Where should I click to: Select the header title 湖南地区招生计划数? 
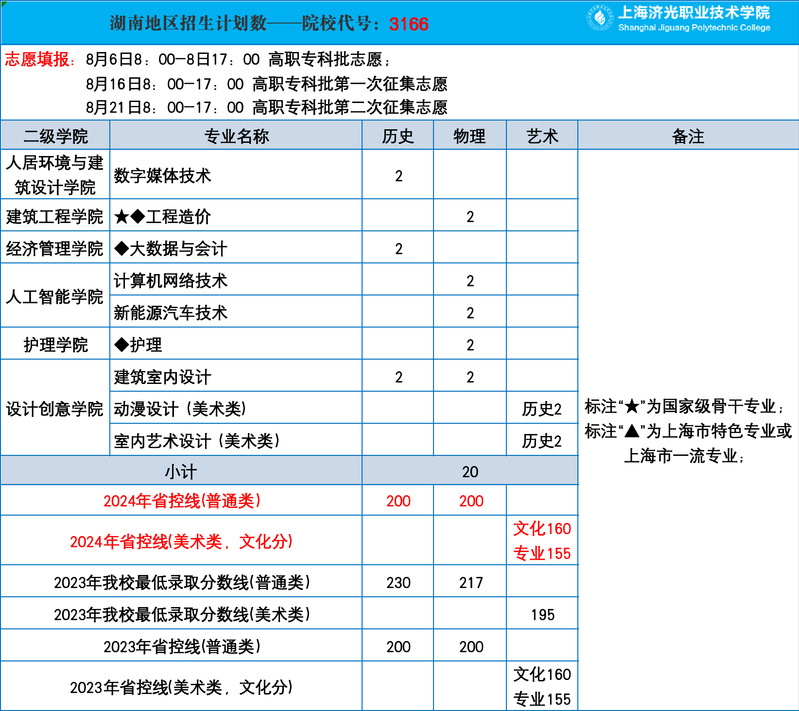pyautogui.click(x=189, y=23)
